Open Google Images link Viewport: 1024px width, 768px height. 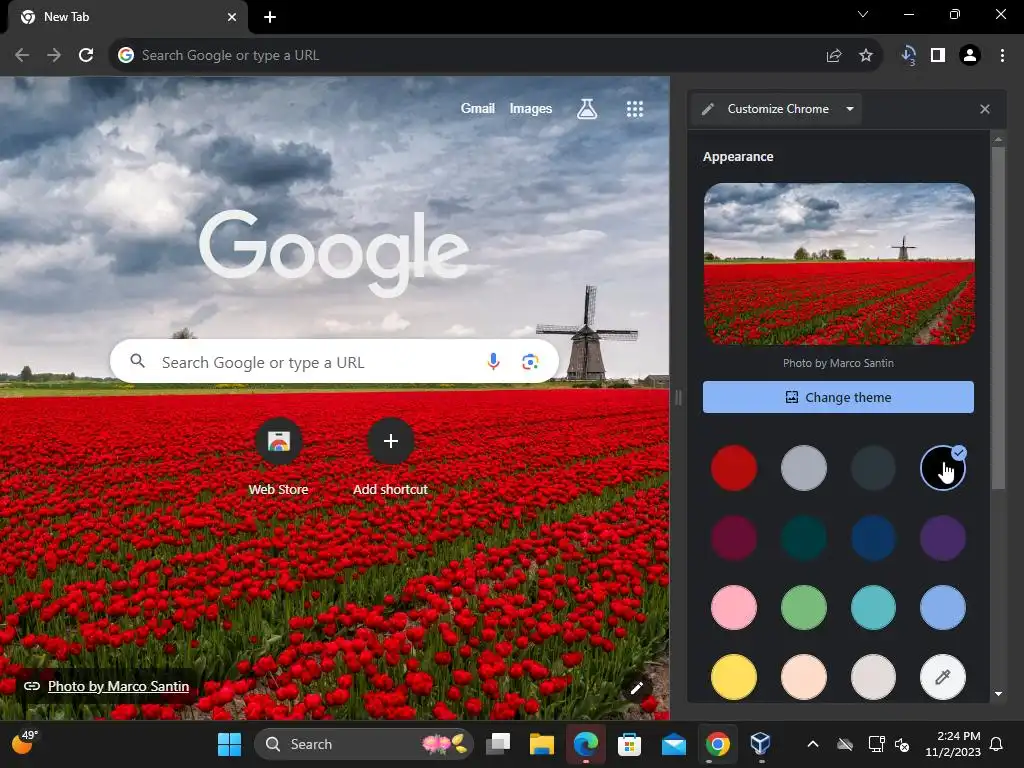[x=530, y=108]
